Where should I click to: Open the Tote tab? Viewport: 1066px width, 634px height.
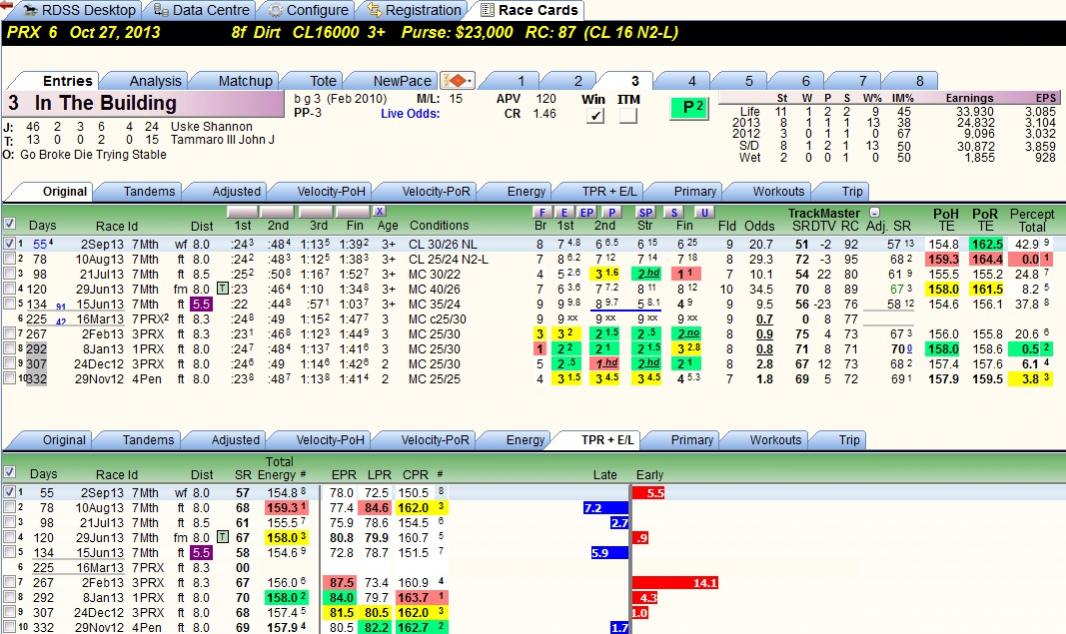(x=323, y=81)
